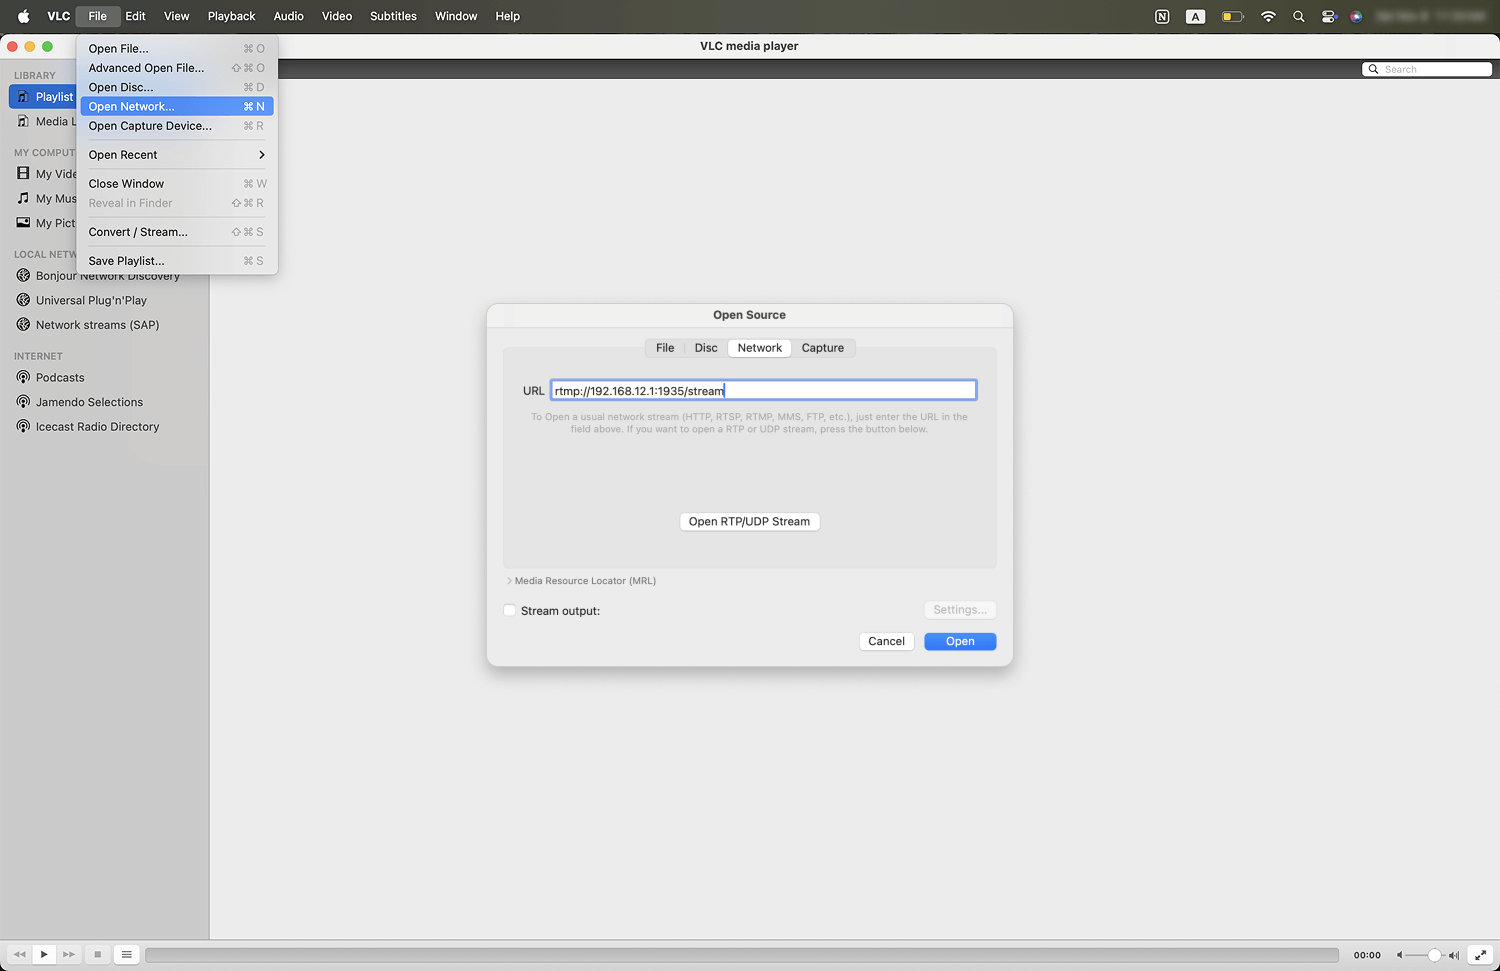Switch to the File tab
The image size is (1500, 971).
(665, 348)
